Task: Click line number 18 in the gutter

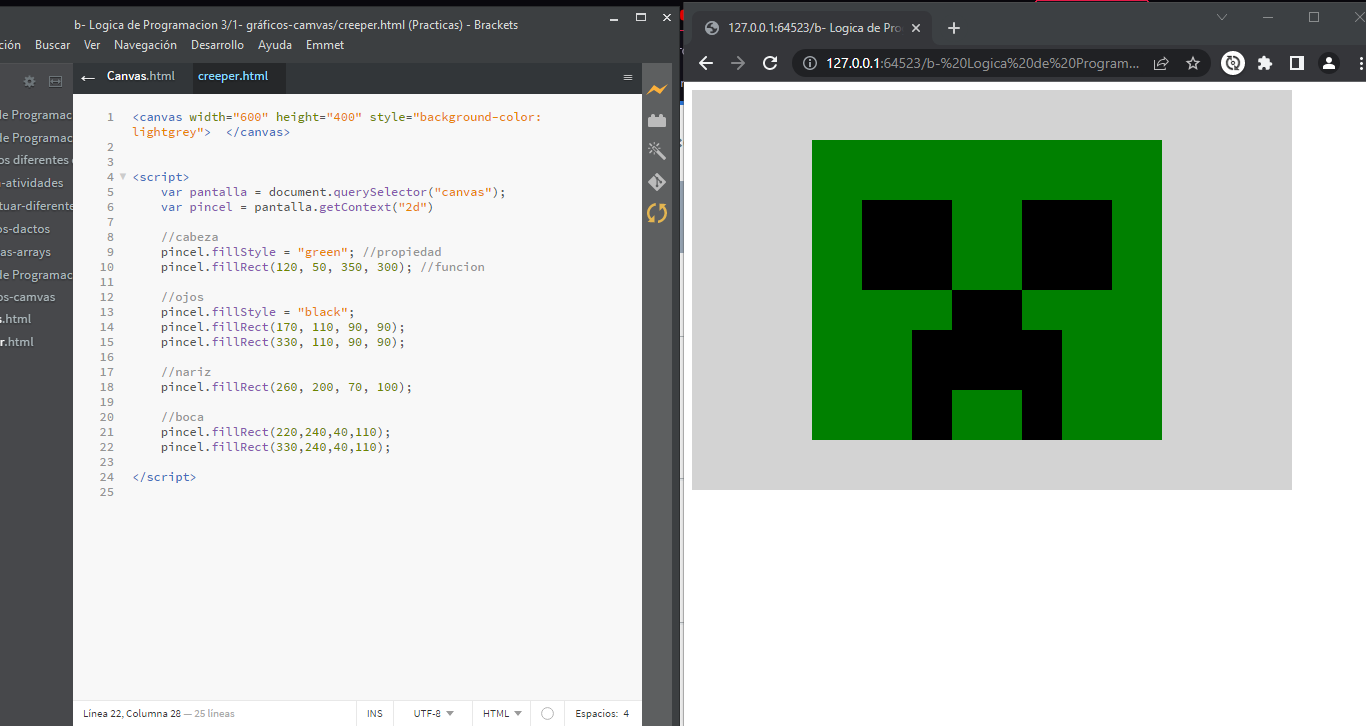Action: [107, 387]
